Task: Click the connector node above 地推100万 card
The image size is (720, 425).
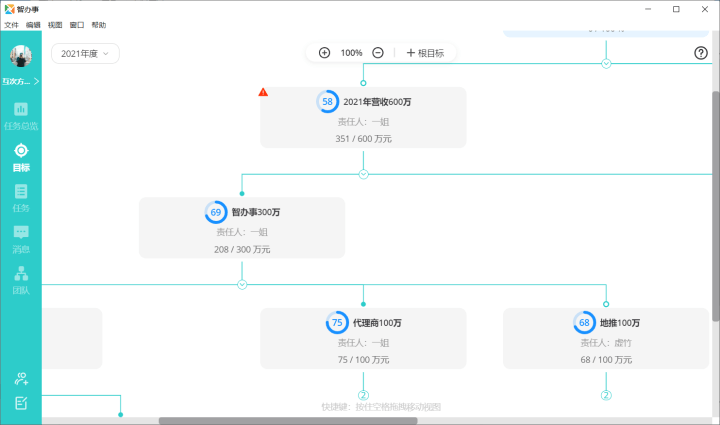Action: 606,304
